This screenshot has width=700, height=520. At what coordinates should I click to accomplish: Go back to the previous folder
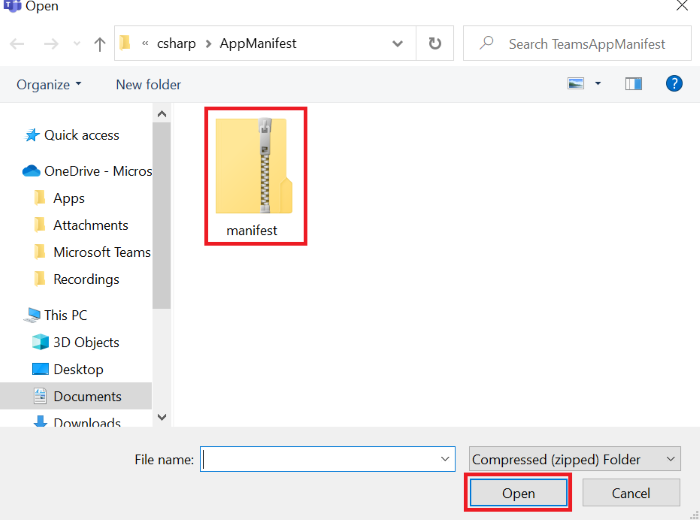click(x=17, y=44)
